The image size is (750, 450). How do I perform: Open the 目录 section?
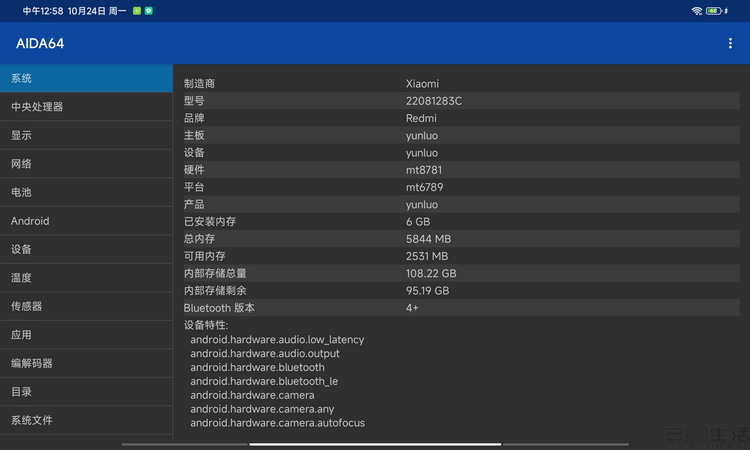(86, 392)
